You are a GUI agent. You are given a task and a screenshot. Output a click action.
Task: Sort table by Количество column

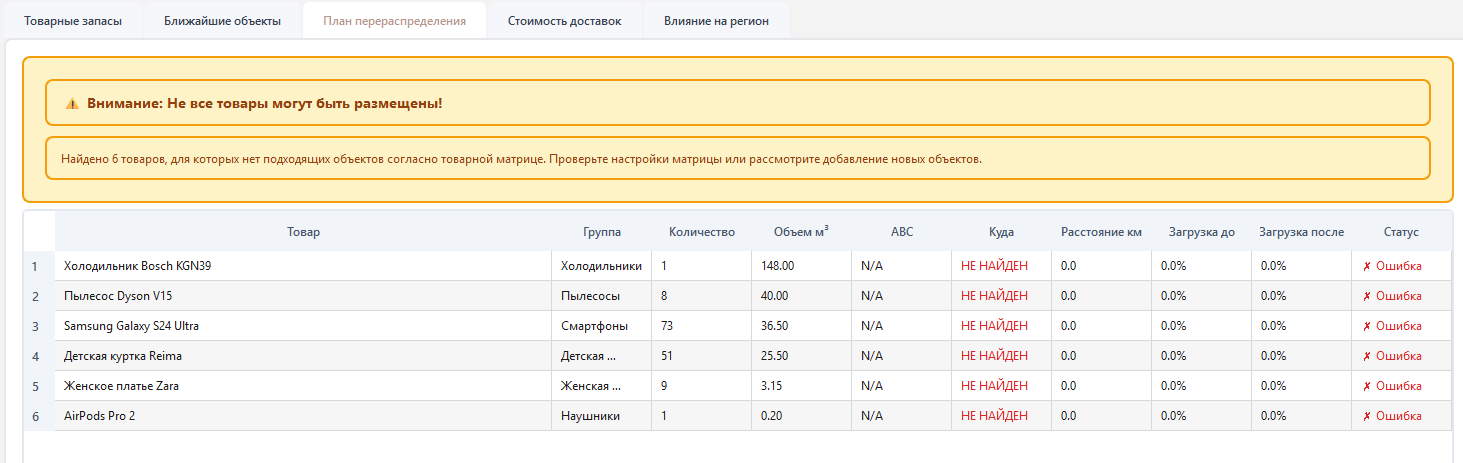click(701, 232)
